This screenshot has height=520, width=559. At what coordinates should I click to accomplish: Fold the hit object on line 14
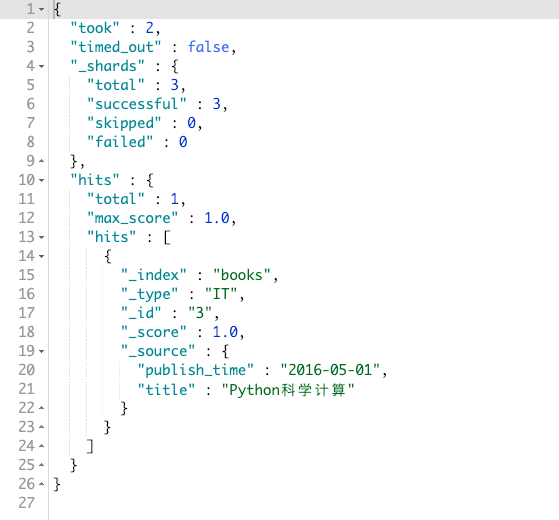coord(42,256)
